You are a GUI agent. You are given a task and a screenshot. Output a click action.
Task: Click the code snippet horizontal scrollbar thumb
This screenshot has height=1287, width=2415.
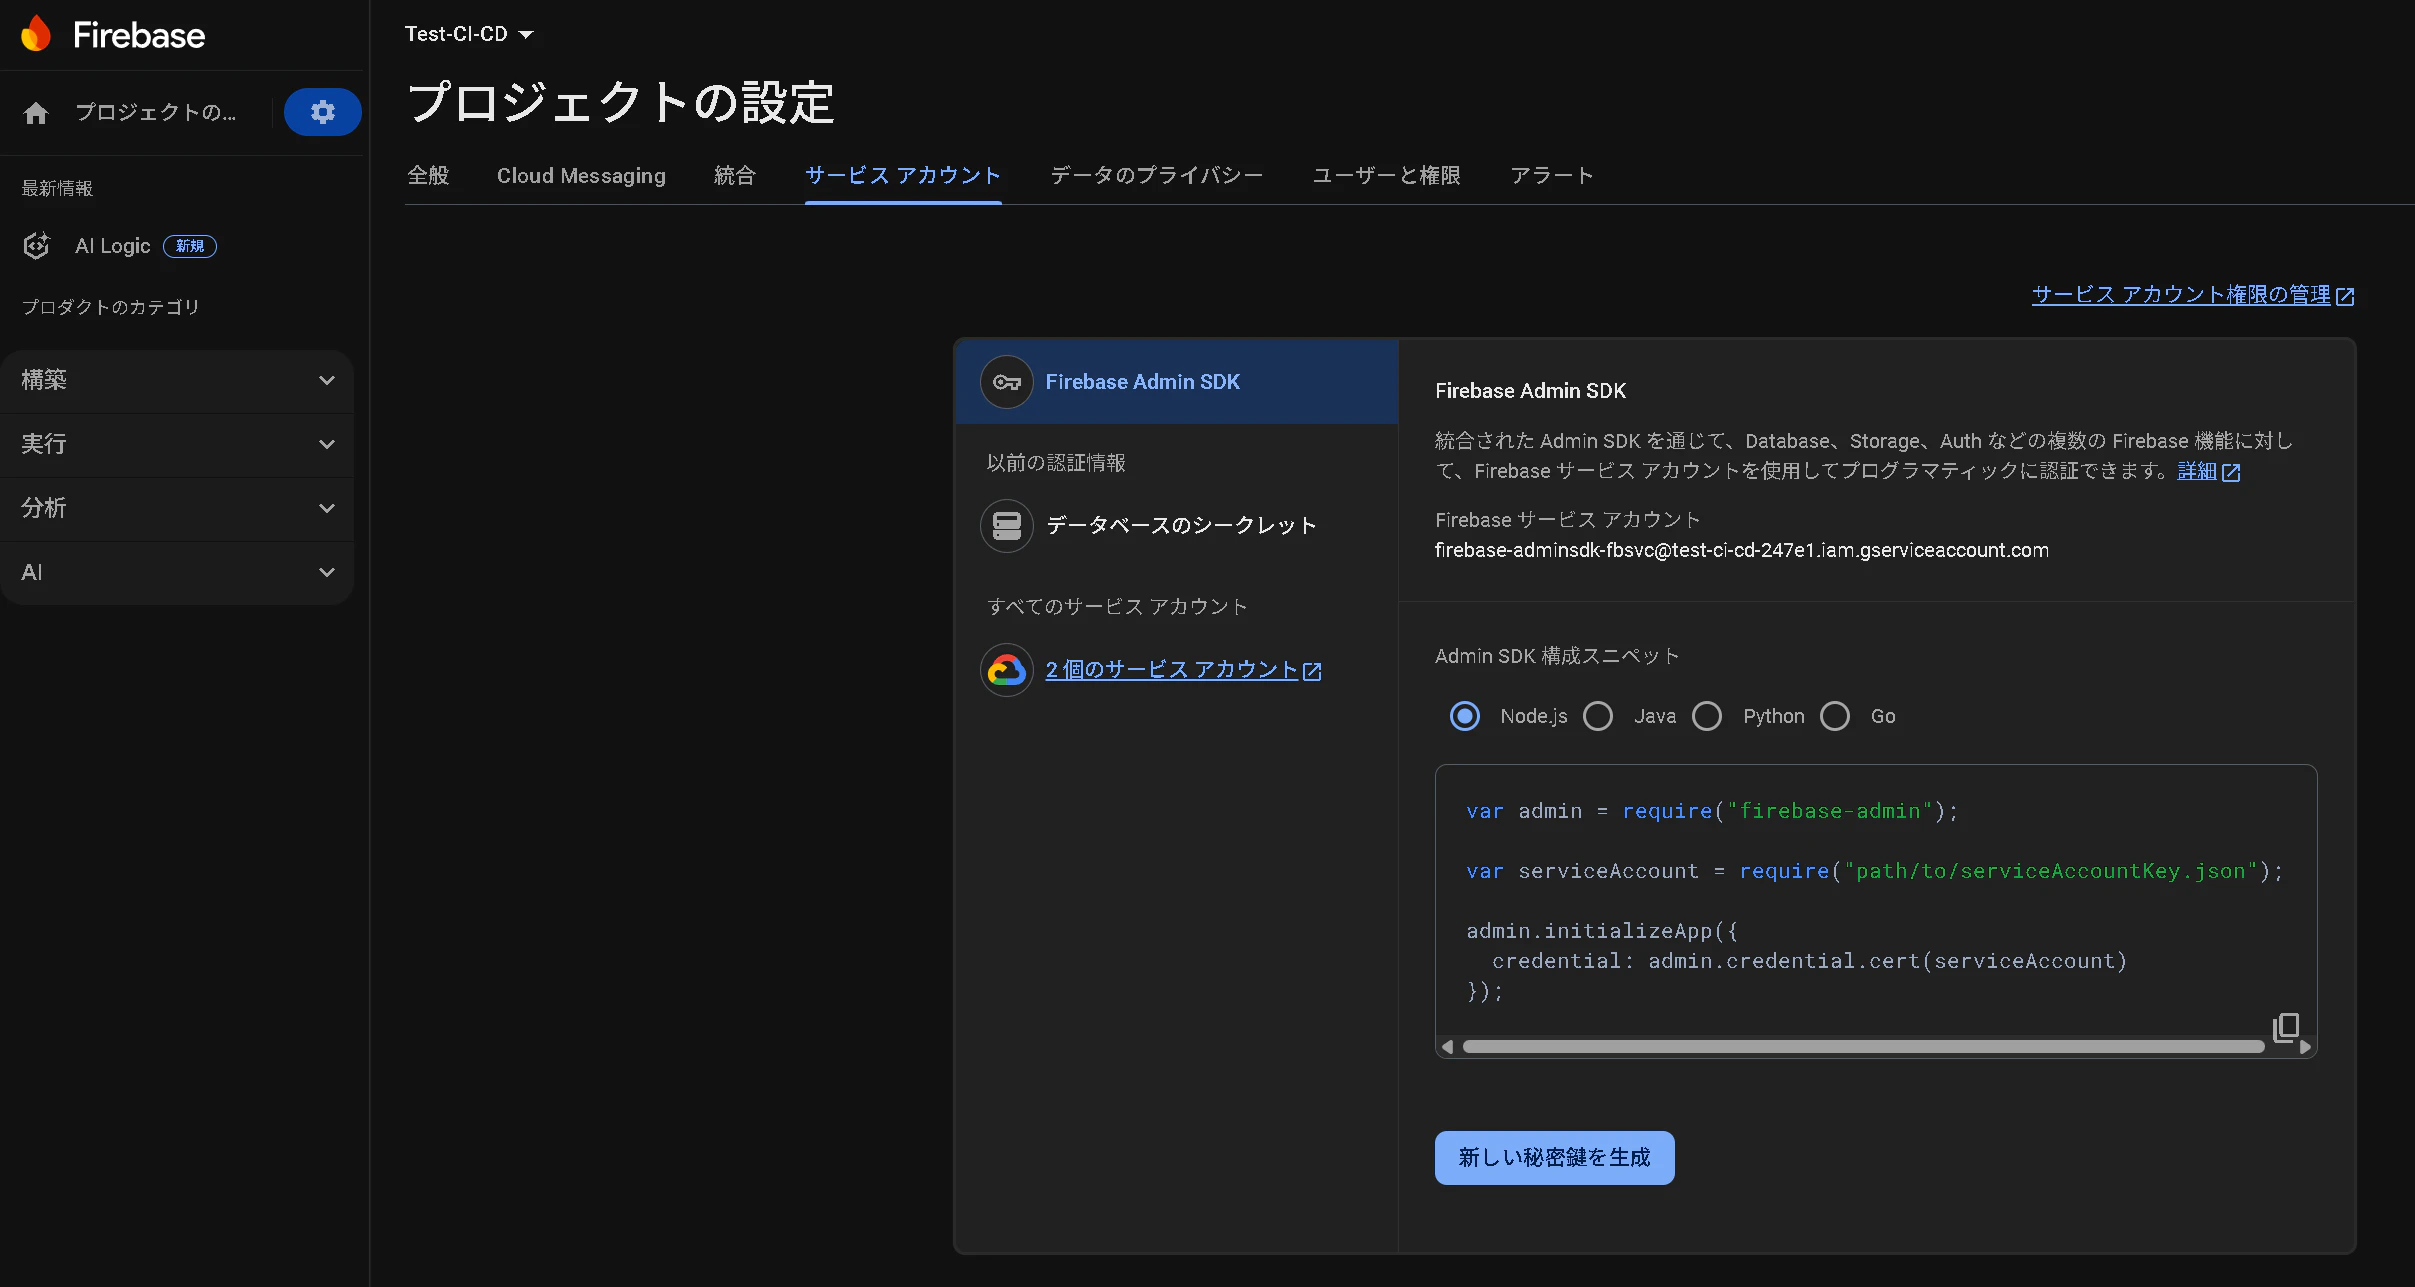coord(1863,1047)
